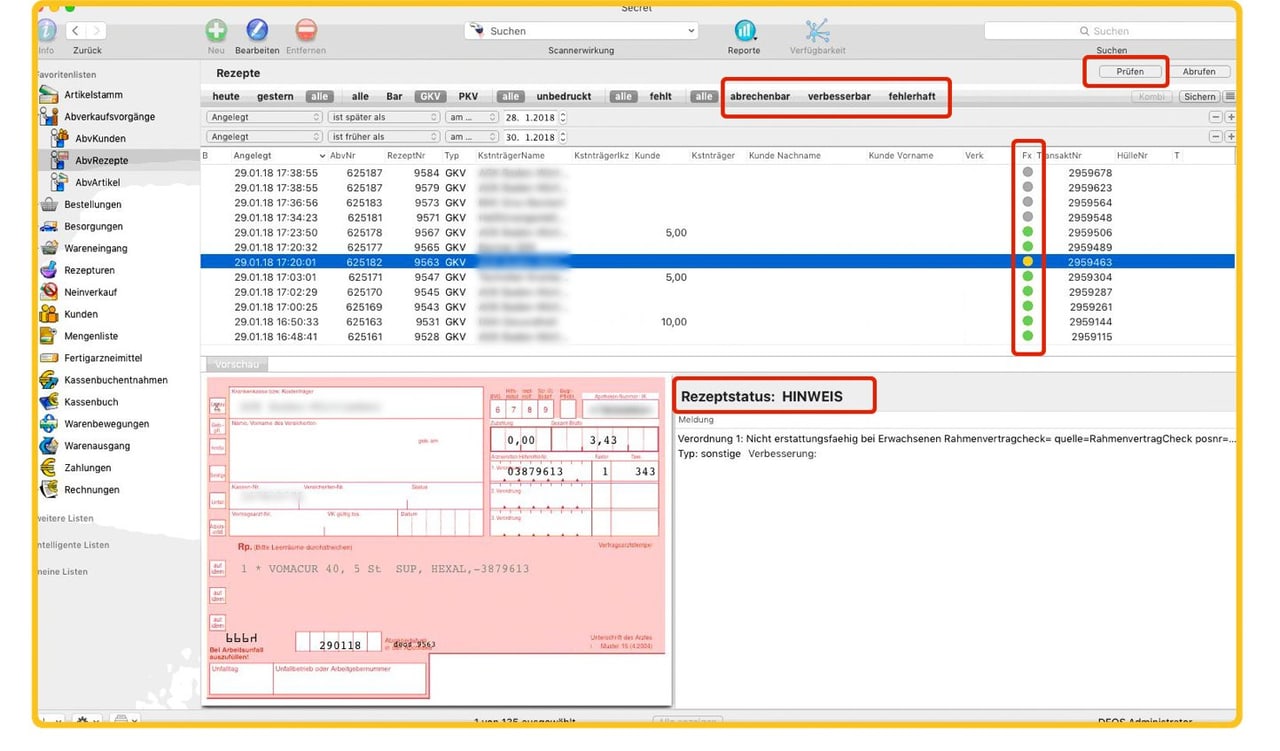Click the Sichern button
The image size is (1280, 751).
[1199, 97]
